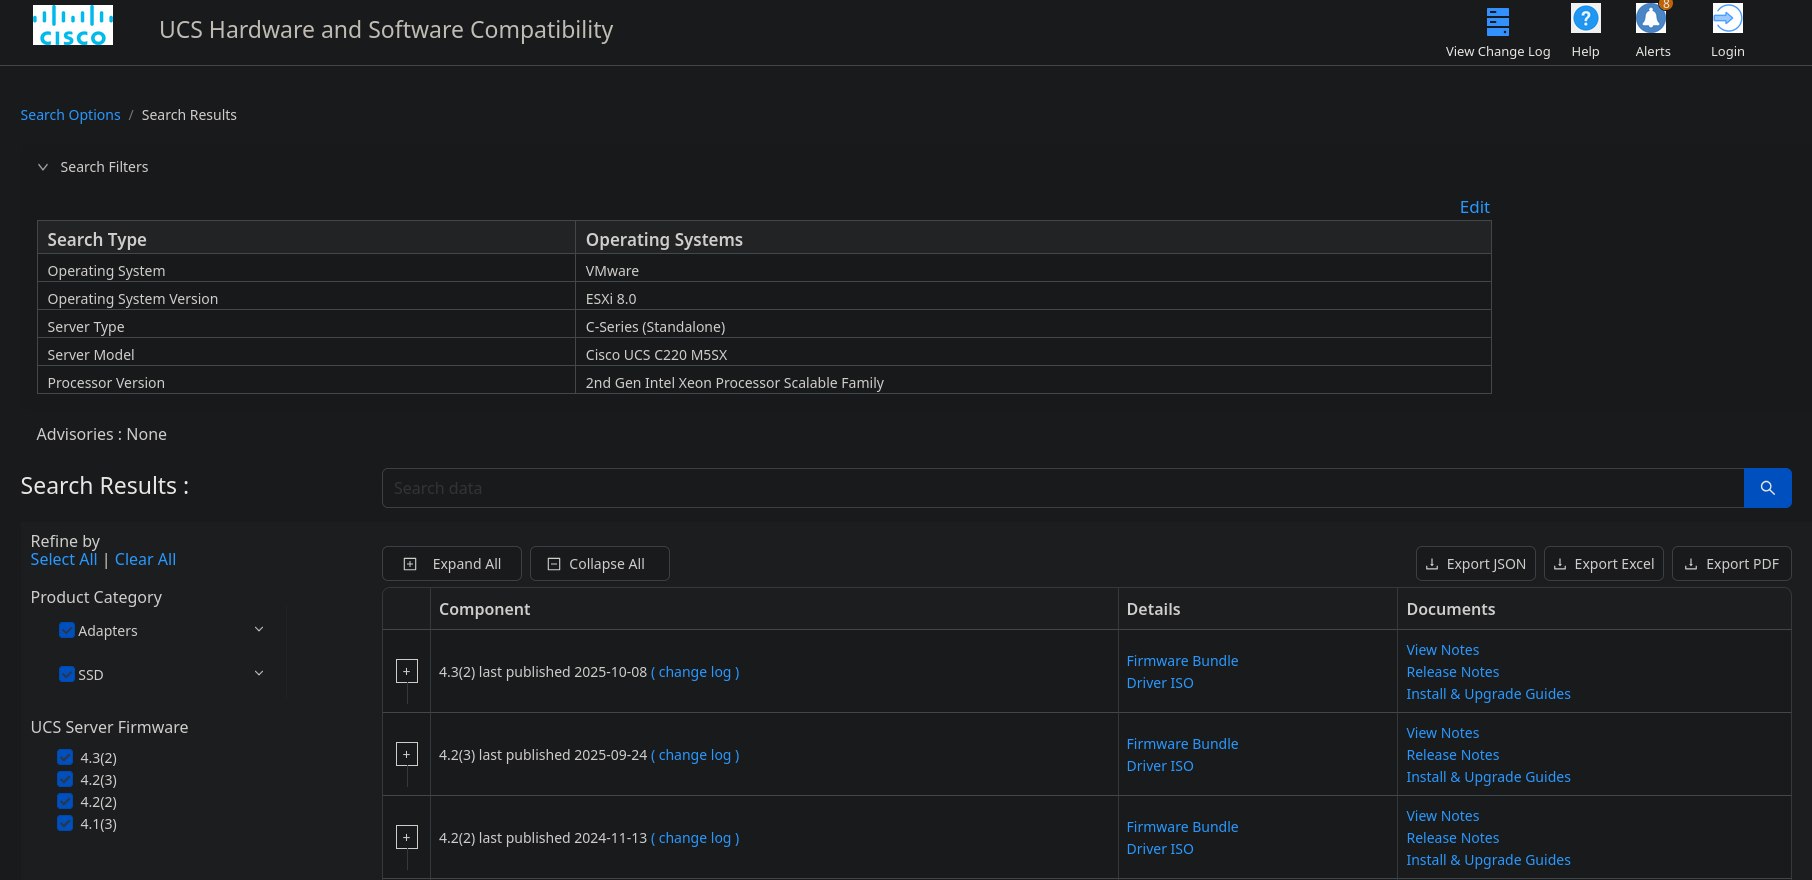Screen dimensions: 1812x880
Task: Click the Edit link above filters table
Action: (x=1475, y=207)
